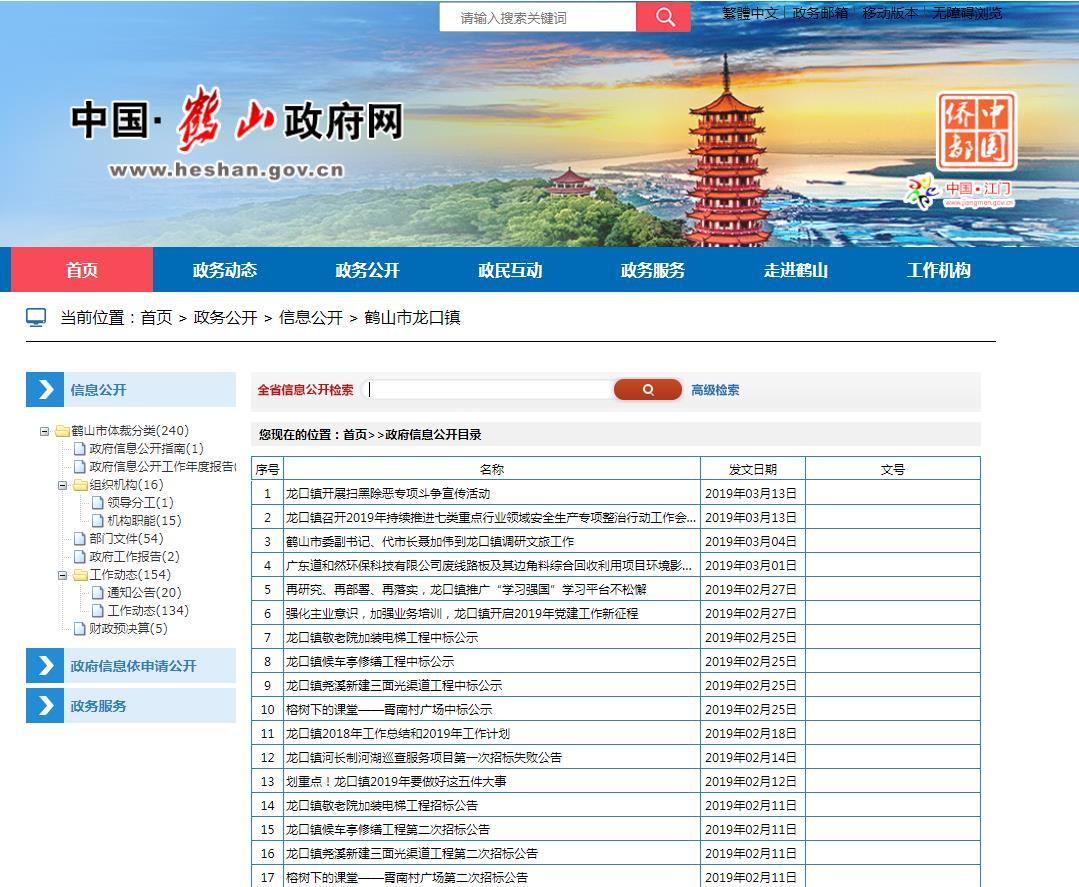Open the 走进鹤山 navigation tab
The image size is (1079, 887).
[796, 270]
